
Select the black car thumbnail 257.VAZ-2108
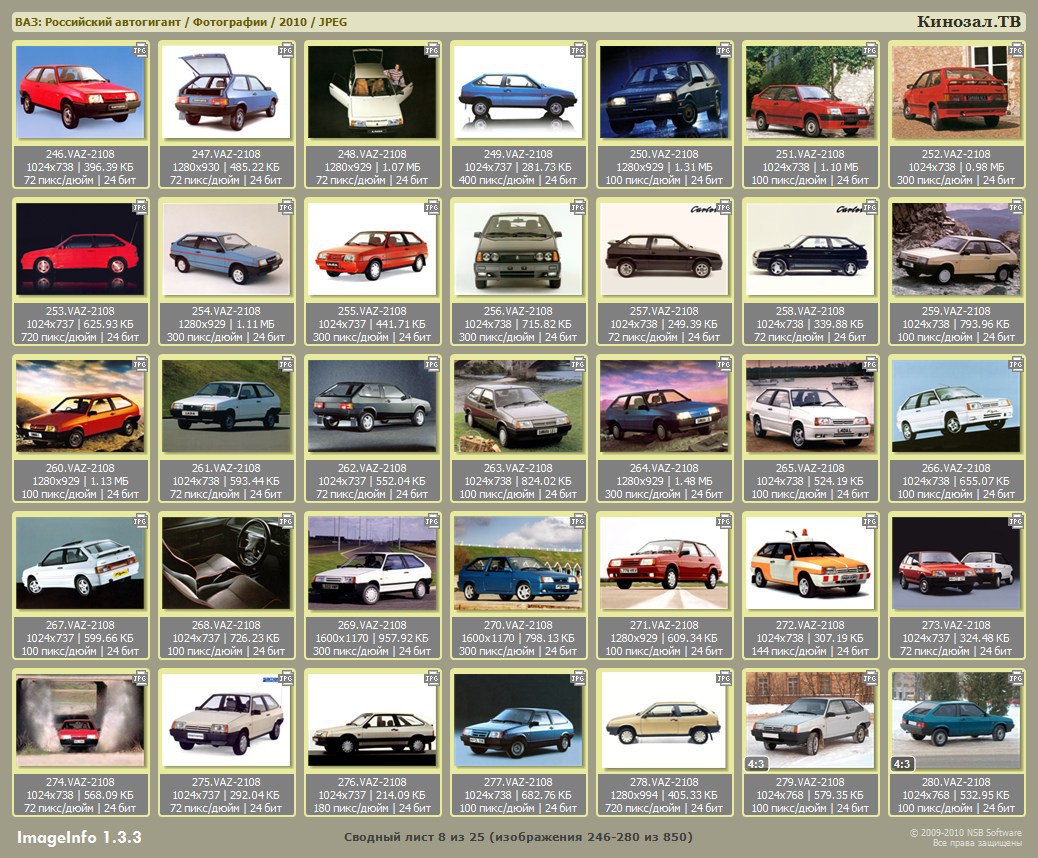[x=664, y=249]
